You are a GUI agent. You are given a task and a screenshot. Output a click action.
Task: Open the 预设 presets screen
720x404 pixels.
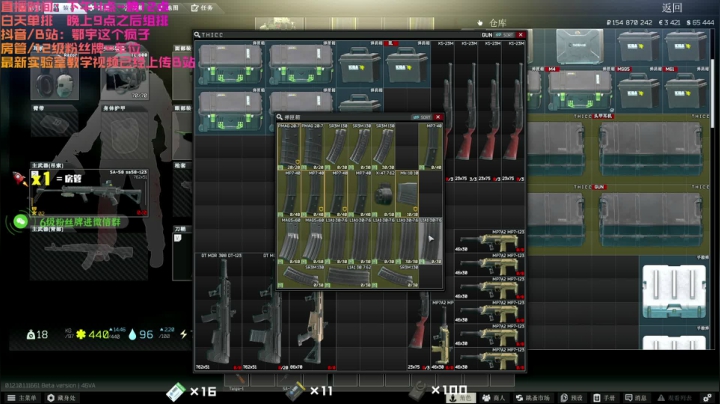tap(572, 398)
